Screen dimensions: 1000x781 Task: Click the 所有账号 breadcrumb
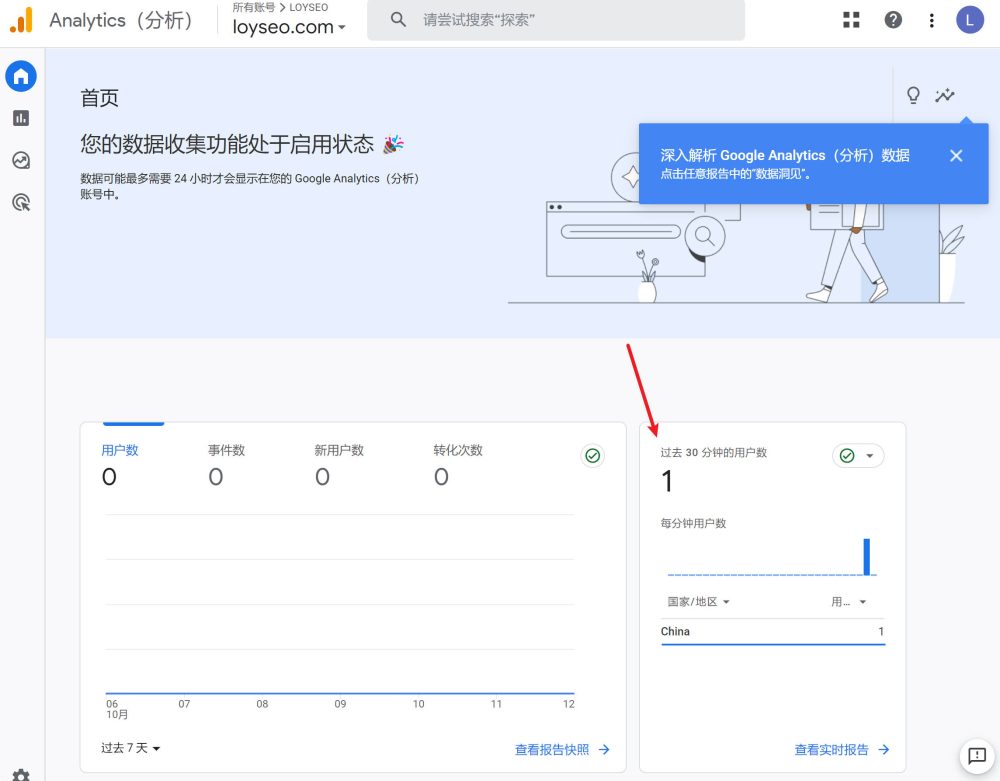click(x=253, y=7)
